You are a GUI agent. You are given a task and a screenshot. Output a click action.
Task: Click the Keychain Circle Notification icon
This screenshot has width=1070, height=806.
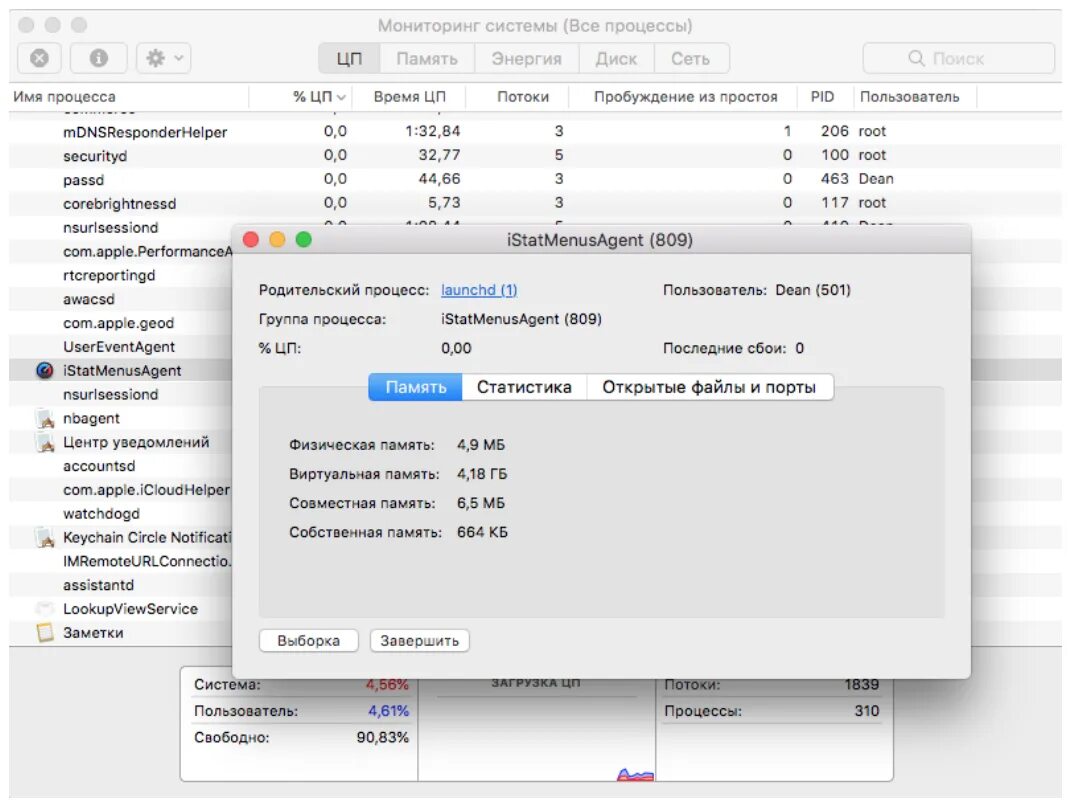[x=45, y=538]
